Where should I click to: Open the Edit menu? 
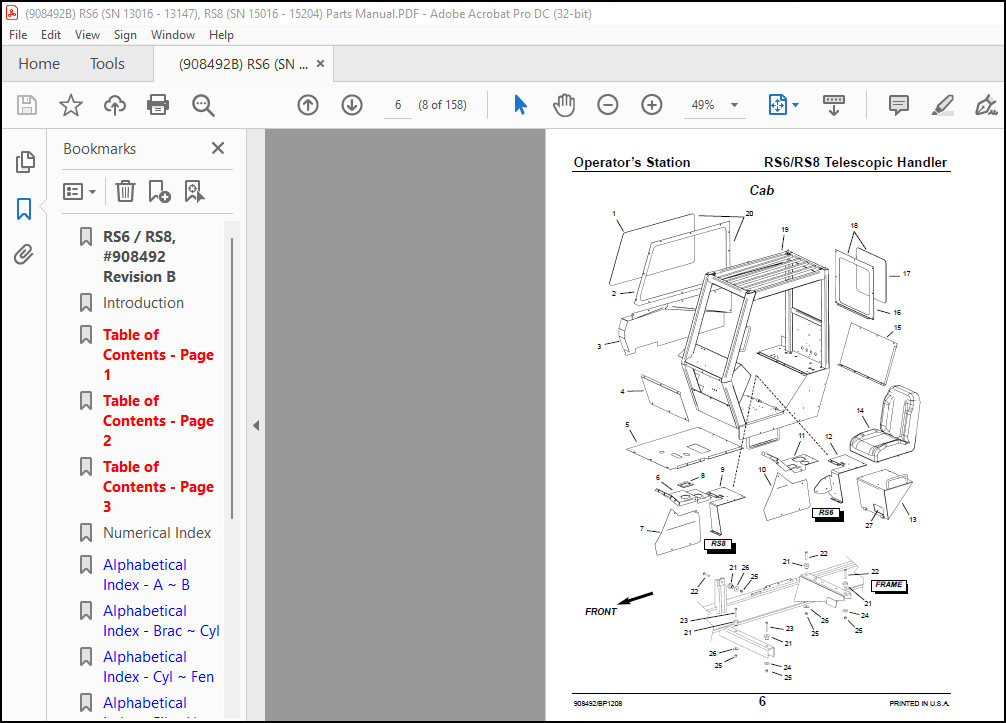coord(51,35)
